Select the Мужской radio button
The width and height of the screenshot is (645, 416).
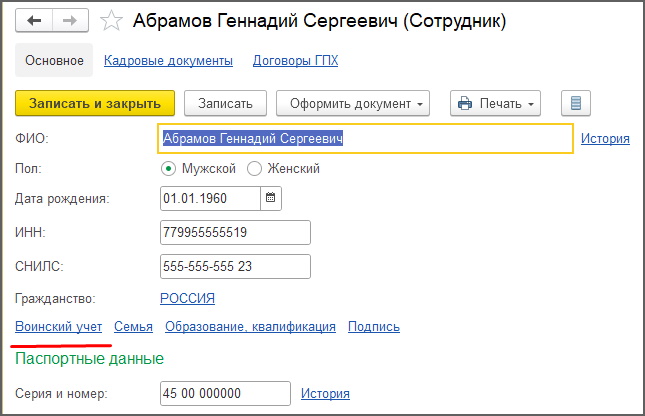168,169
